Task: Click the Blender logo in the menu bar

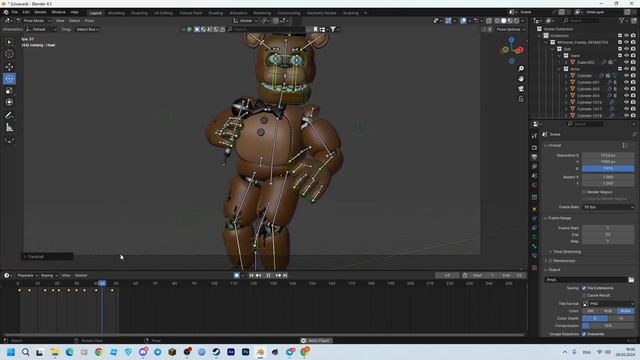Action: [x=6, y=12]
